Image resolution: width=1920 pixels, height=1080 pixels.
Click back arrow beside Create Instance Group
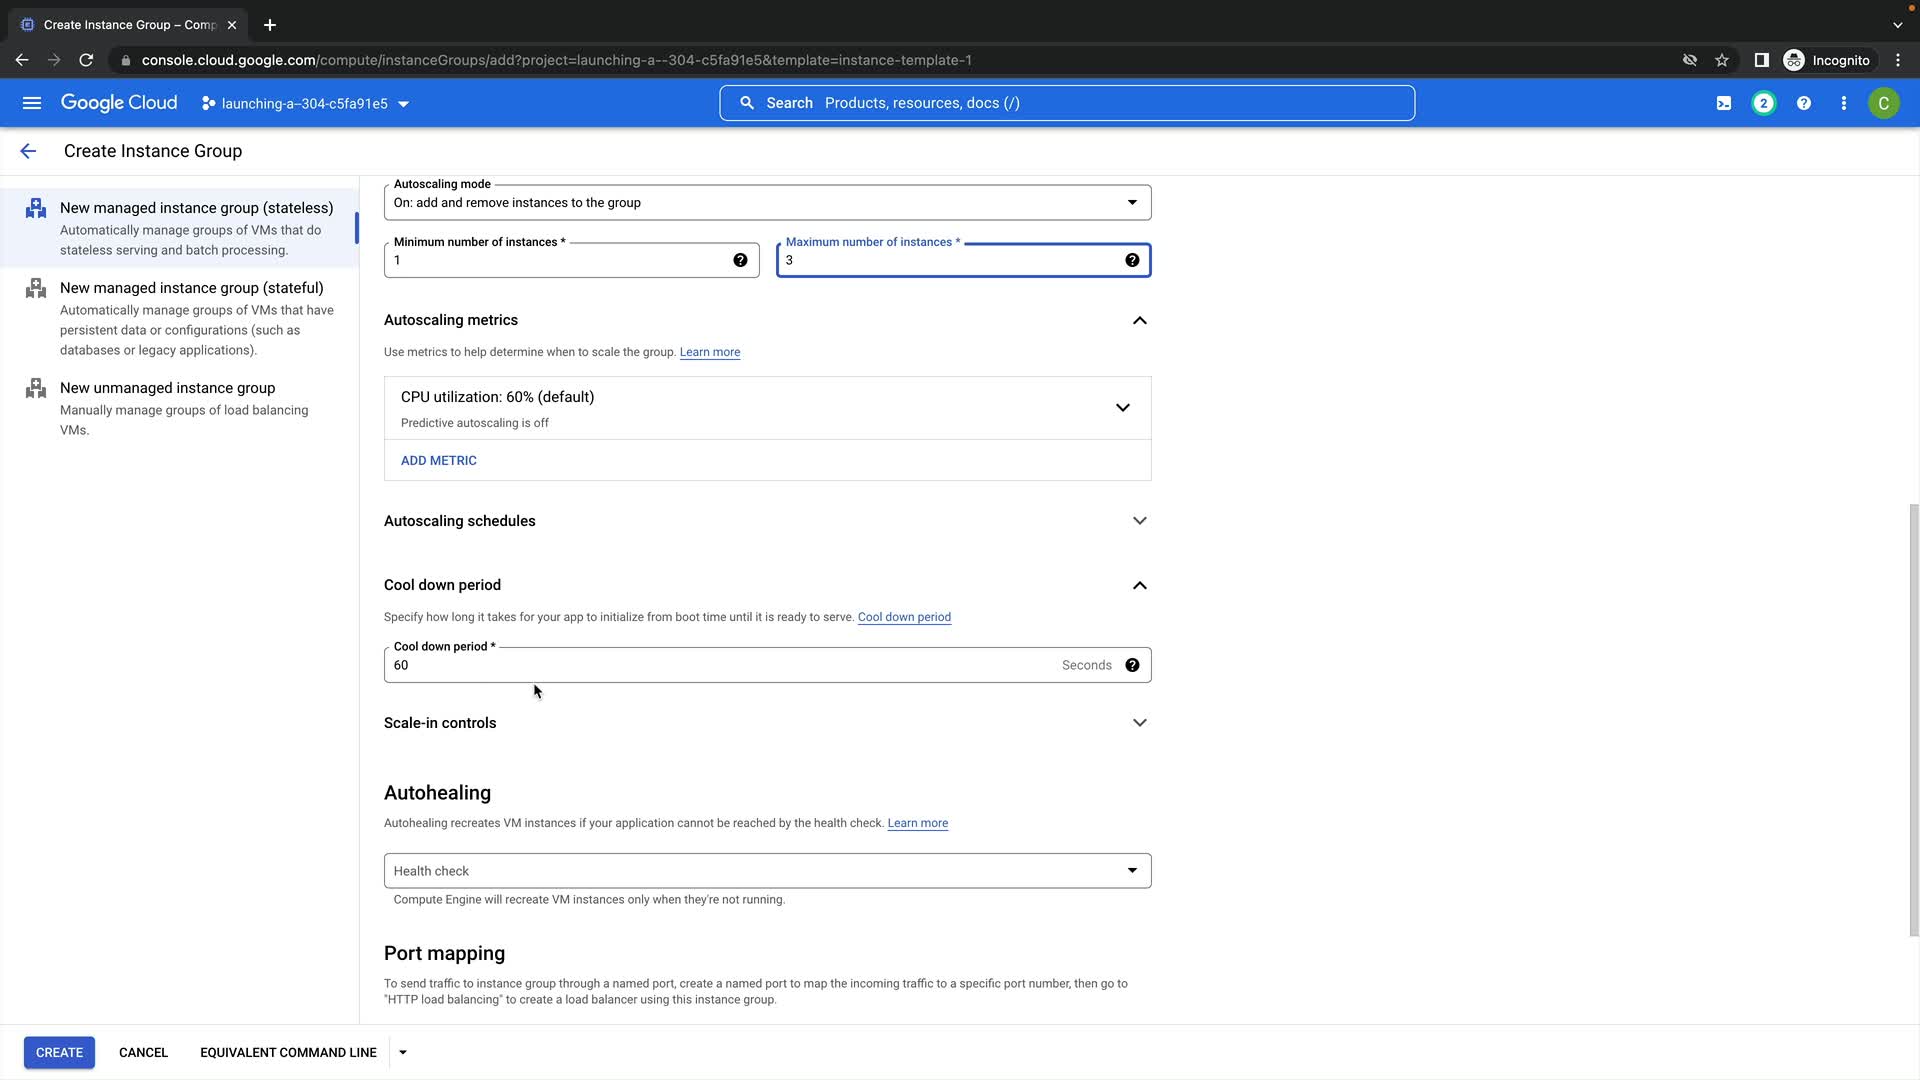28,151
